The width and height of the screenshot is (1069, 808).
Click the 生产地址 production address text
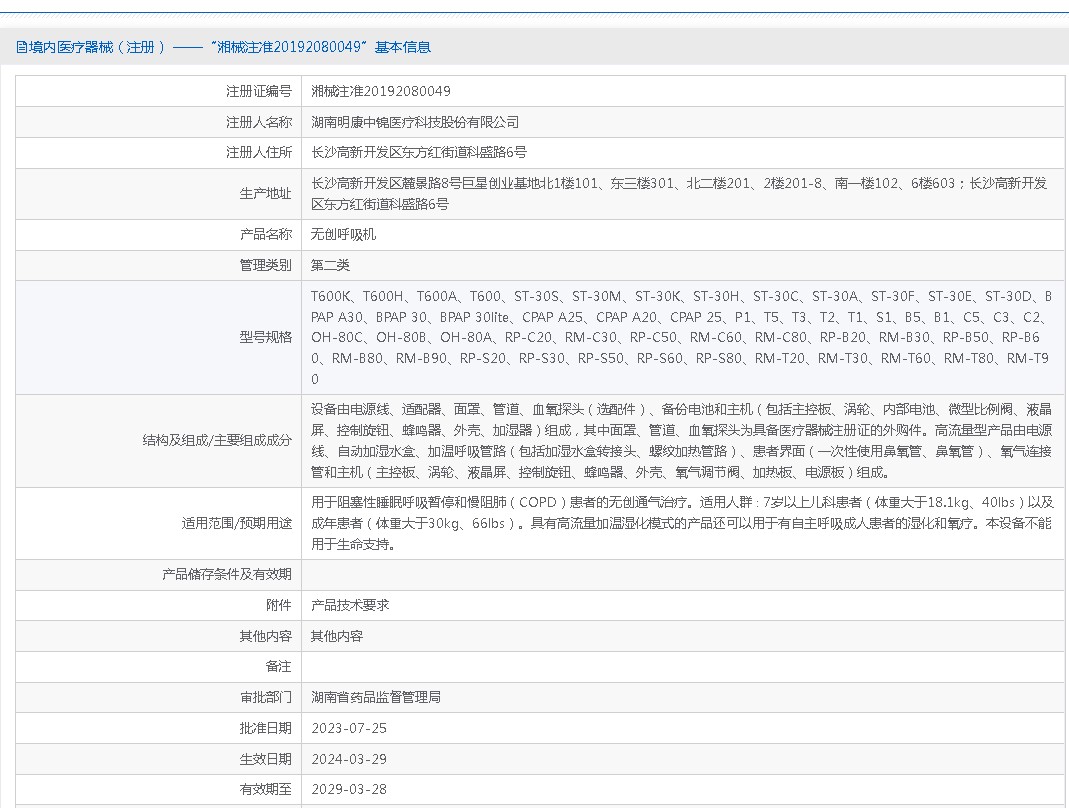click(679, 193)
